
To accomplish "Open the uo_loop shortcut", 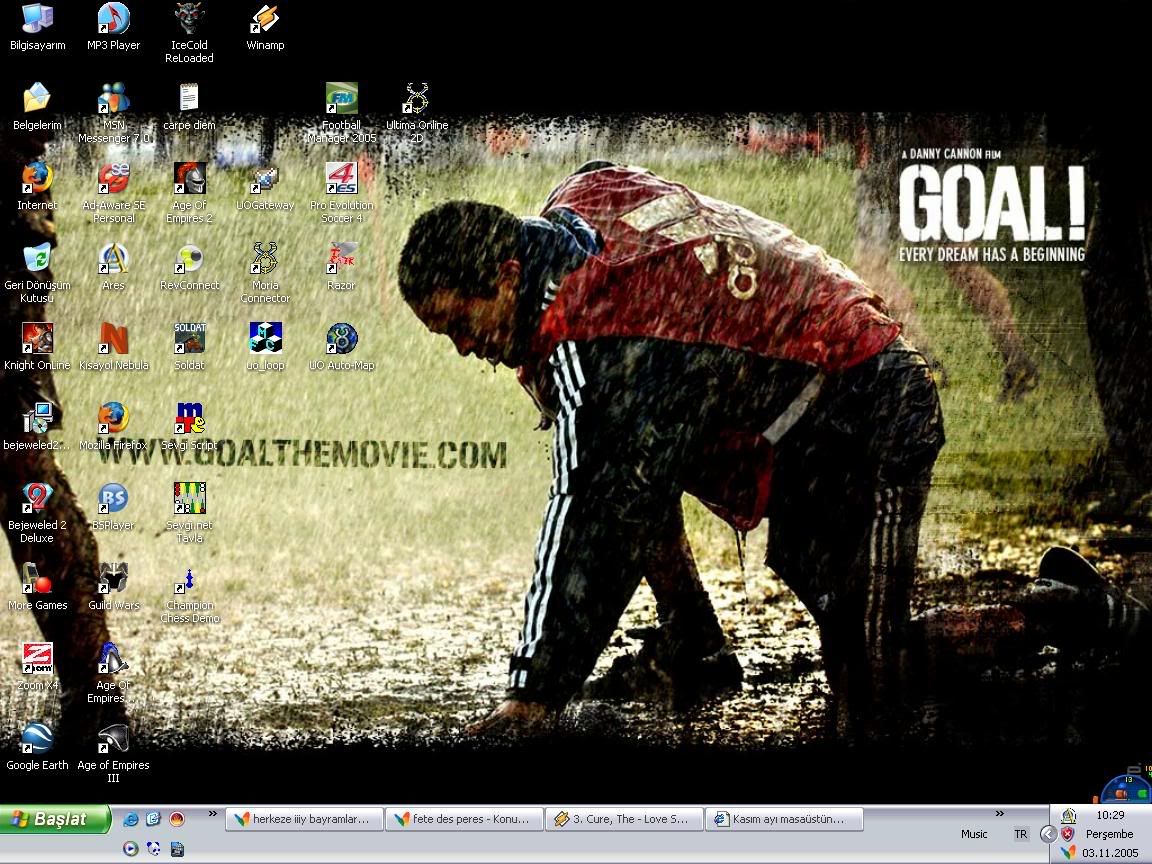I will (265, 348).
